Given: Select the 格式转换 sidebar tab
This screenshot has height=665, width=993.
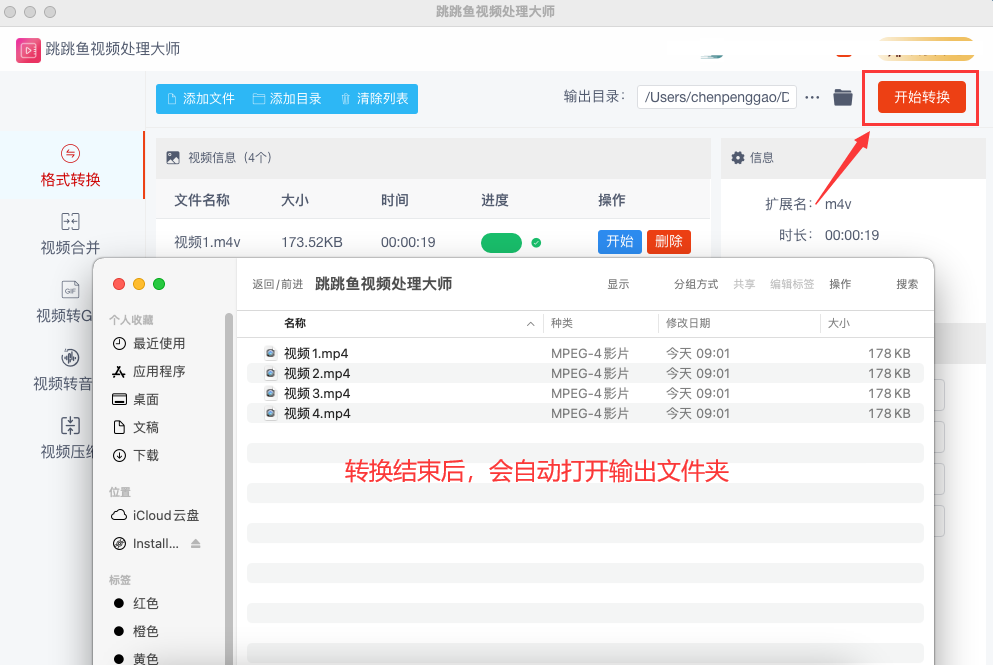Looking at the screenshot, I should [x=70, y=166].
